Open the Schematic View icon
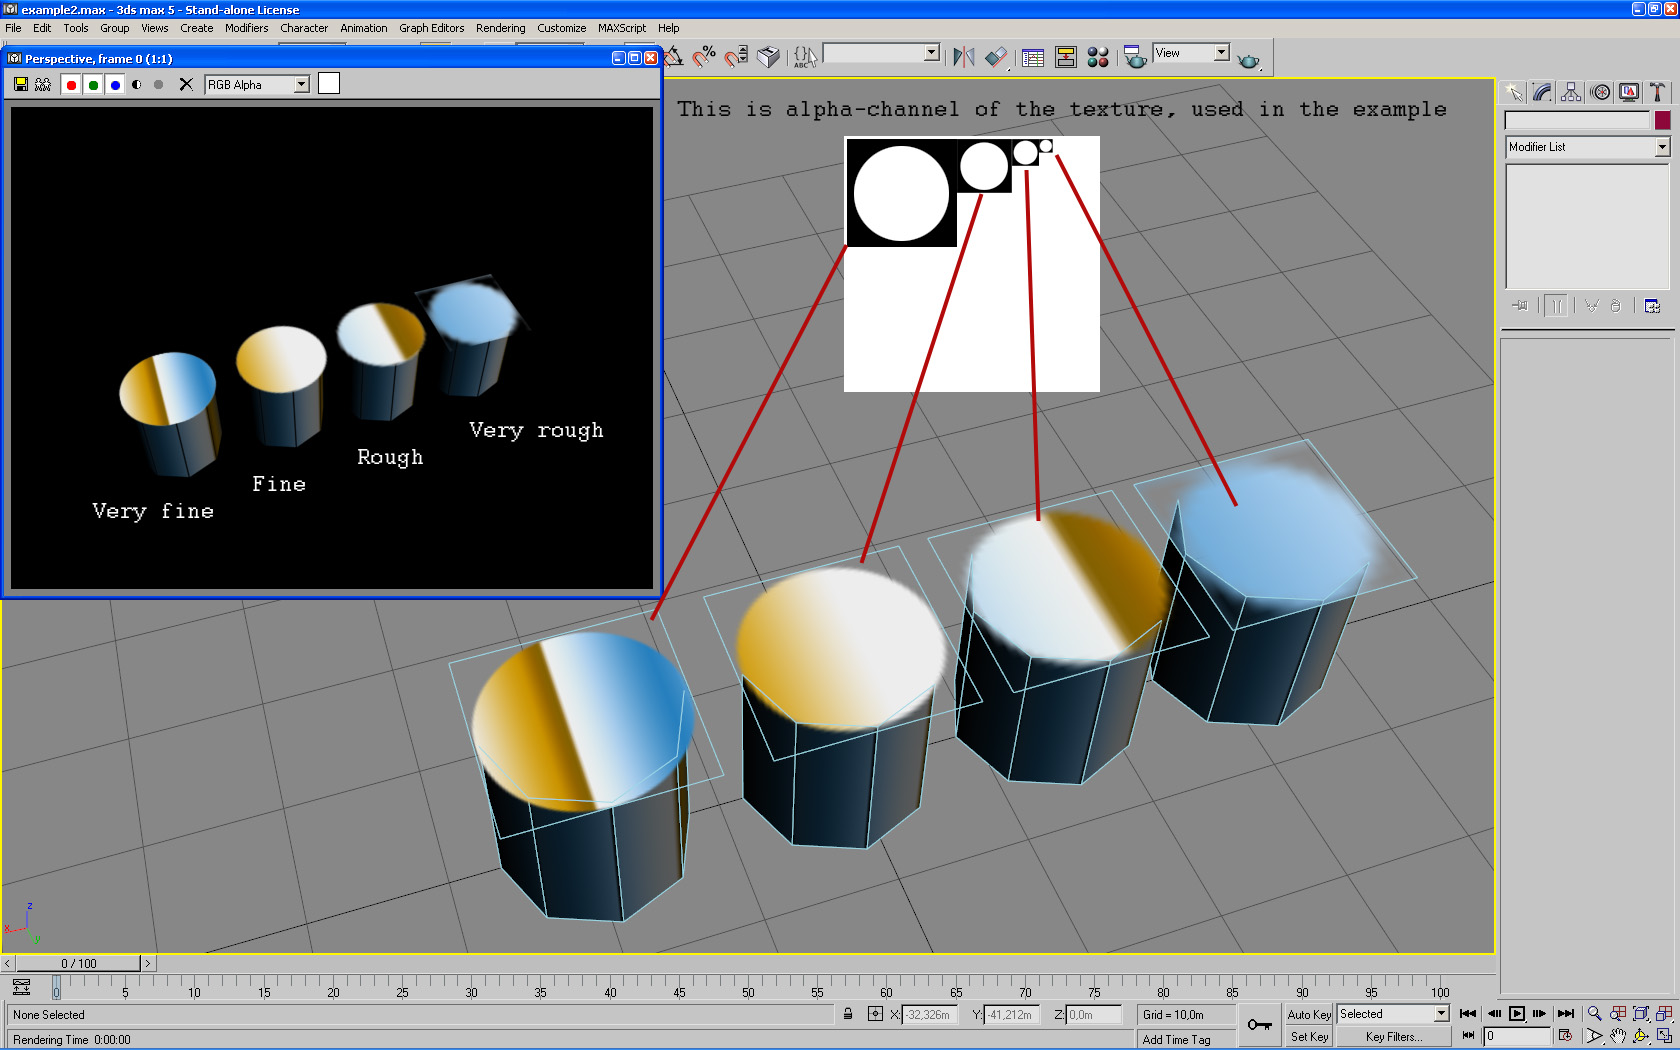The width and height of the screenshot is (1680, 1050). tap(1066, 57)
